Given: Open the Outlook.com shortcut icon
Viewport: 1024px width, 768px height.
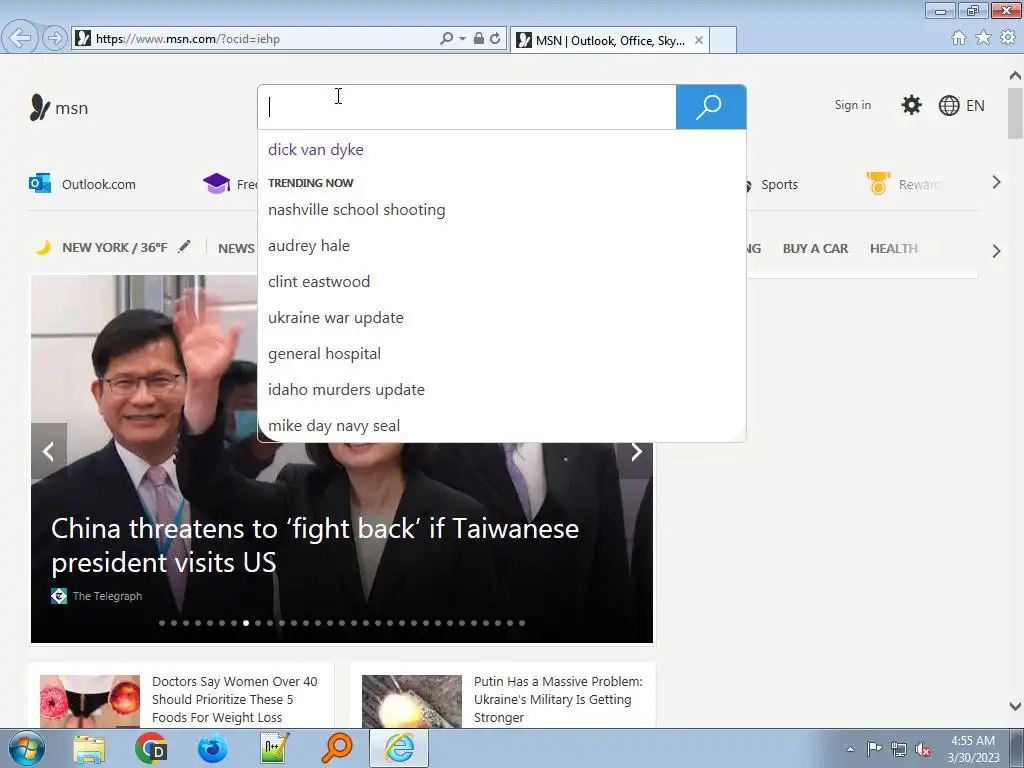Looking at the screenshot, I should (40, 184).
